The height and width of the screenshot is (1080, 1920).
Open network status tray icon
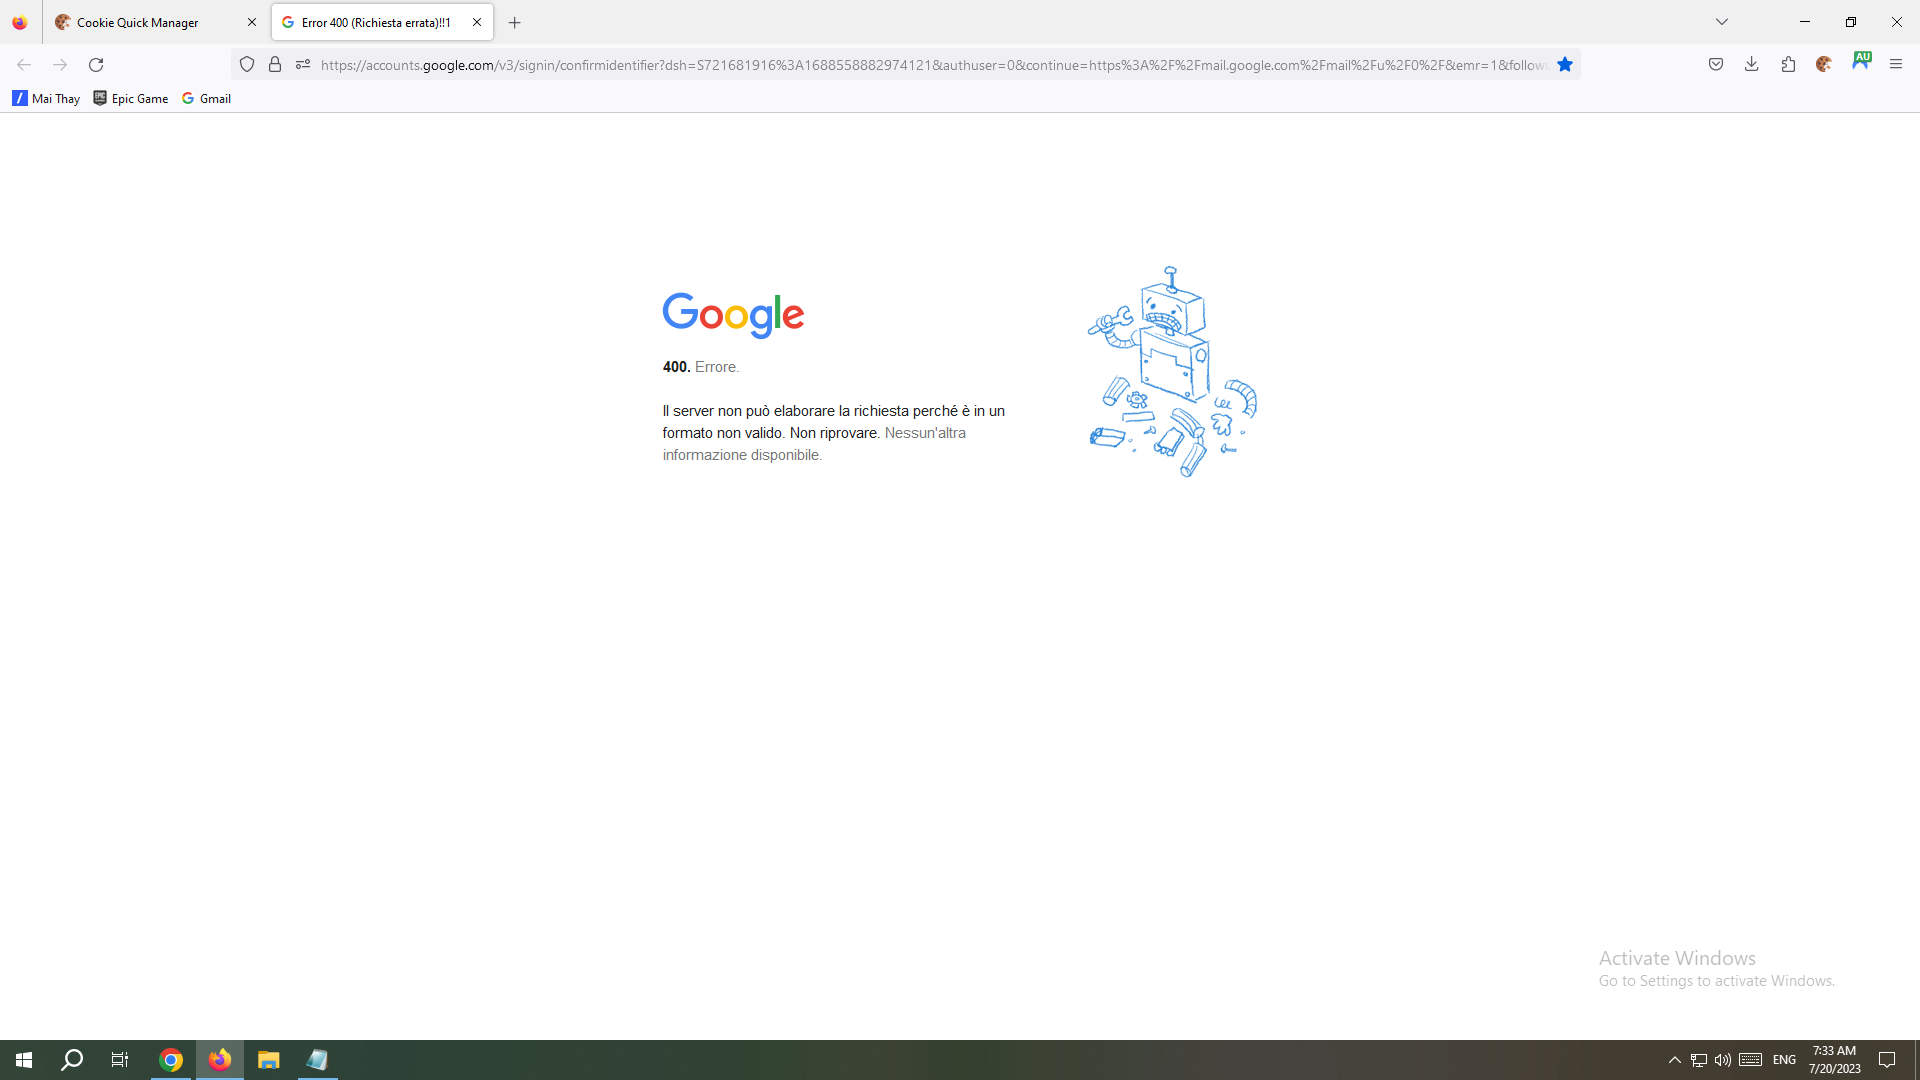pyautogui.click(x=1699, y=1060)
